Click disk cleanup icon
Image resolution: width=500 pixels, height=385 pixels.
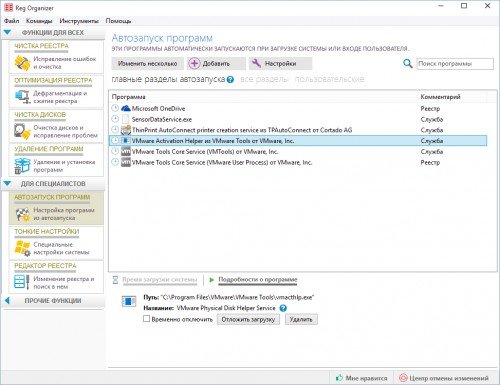(22, 131)
